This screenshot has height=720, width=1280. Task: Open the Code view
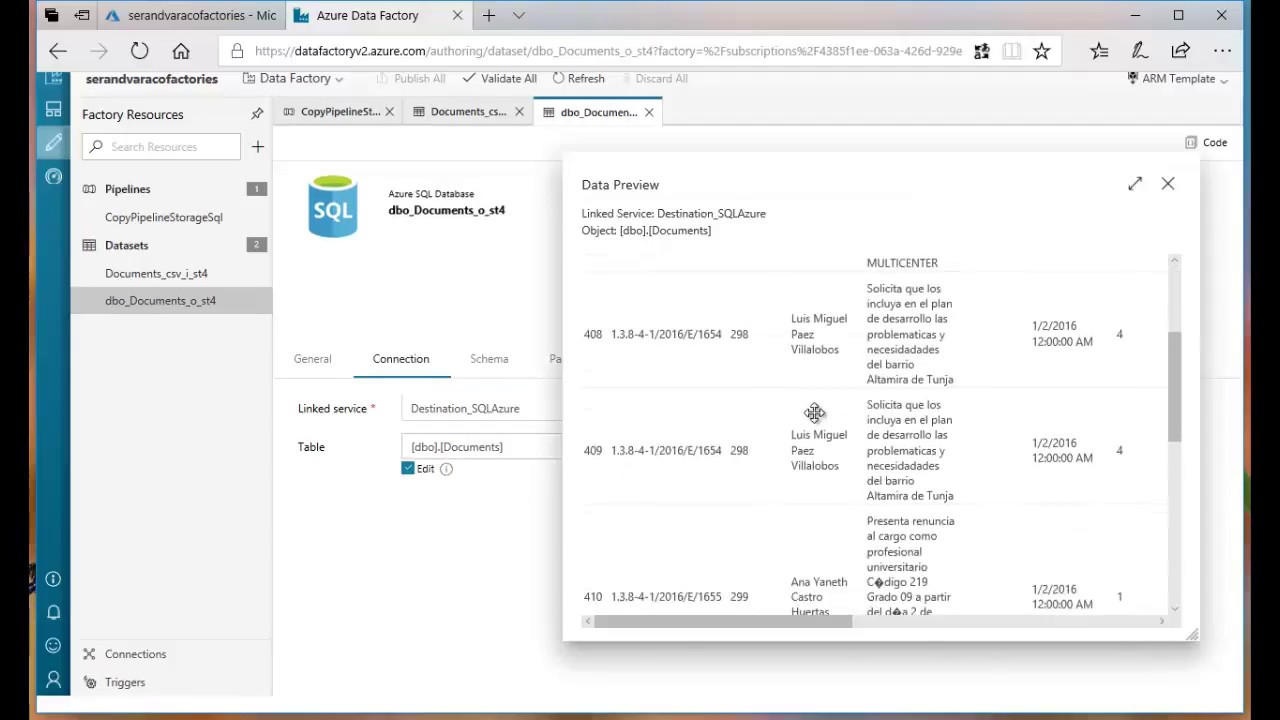(x=1206, y=142)
